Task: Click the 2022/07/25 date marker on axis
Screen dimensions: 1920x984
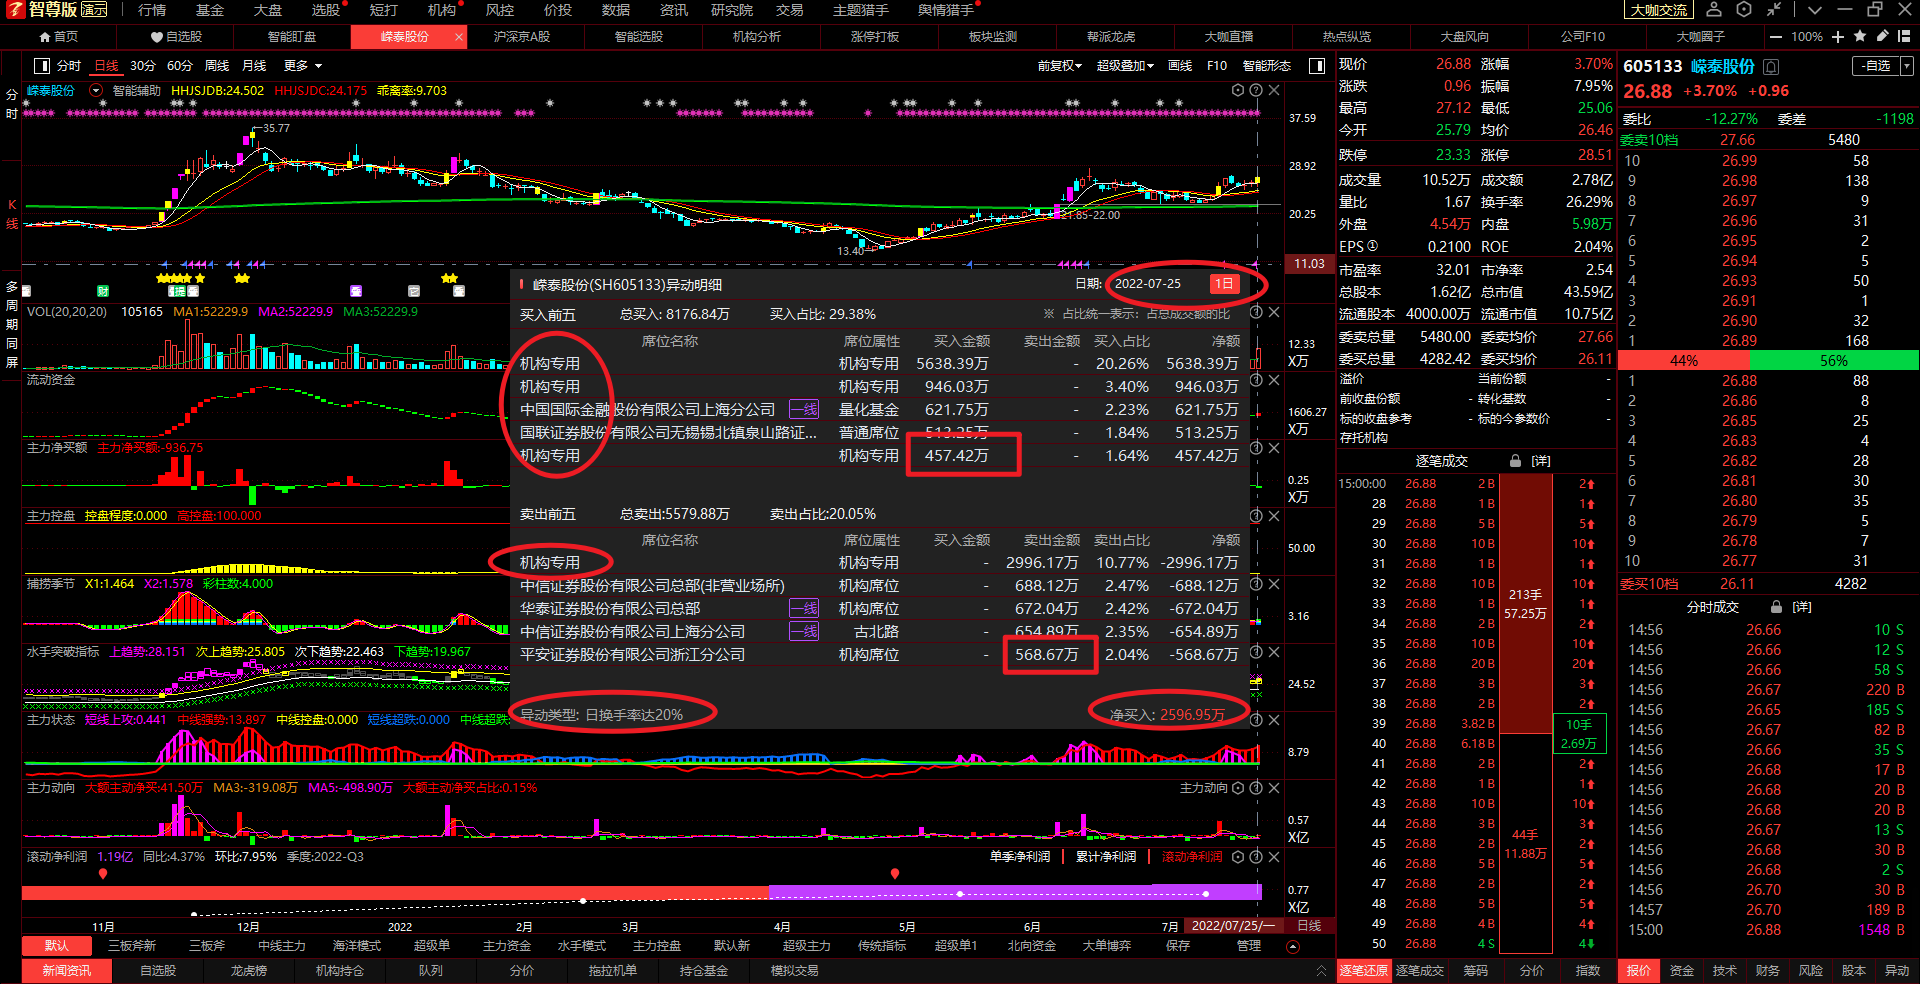Action: pyautogui.click(x=1232, y=926)
